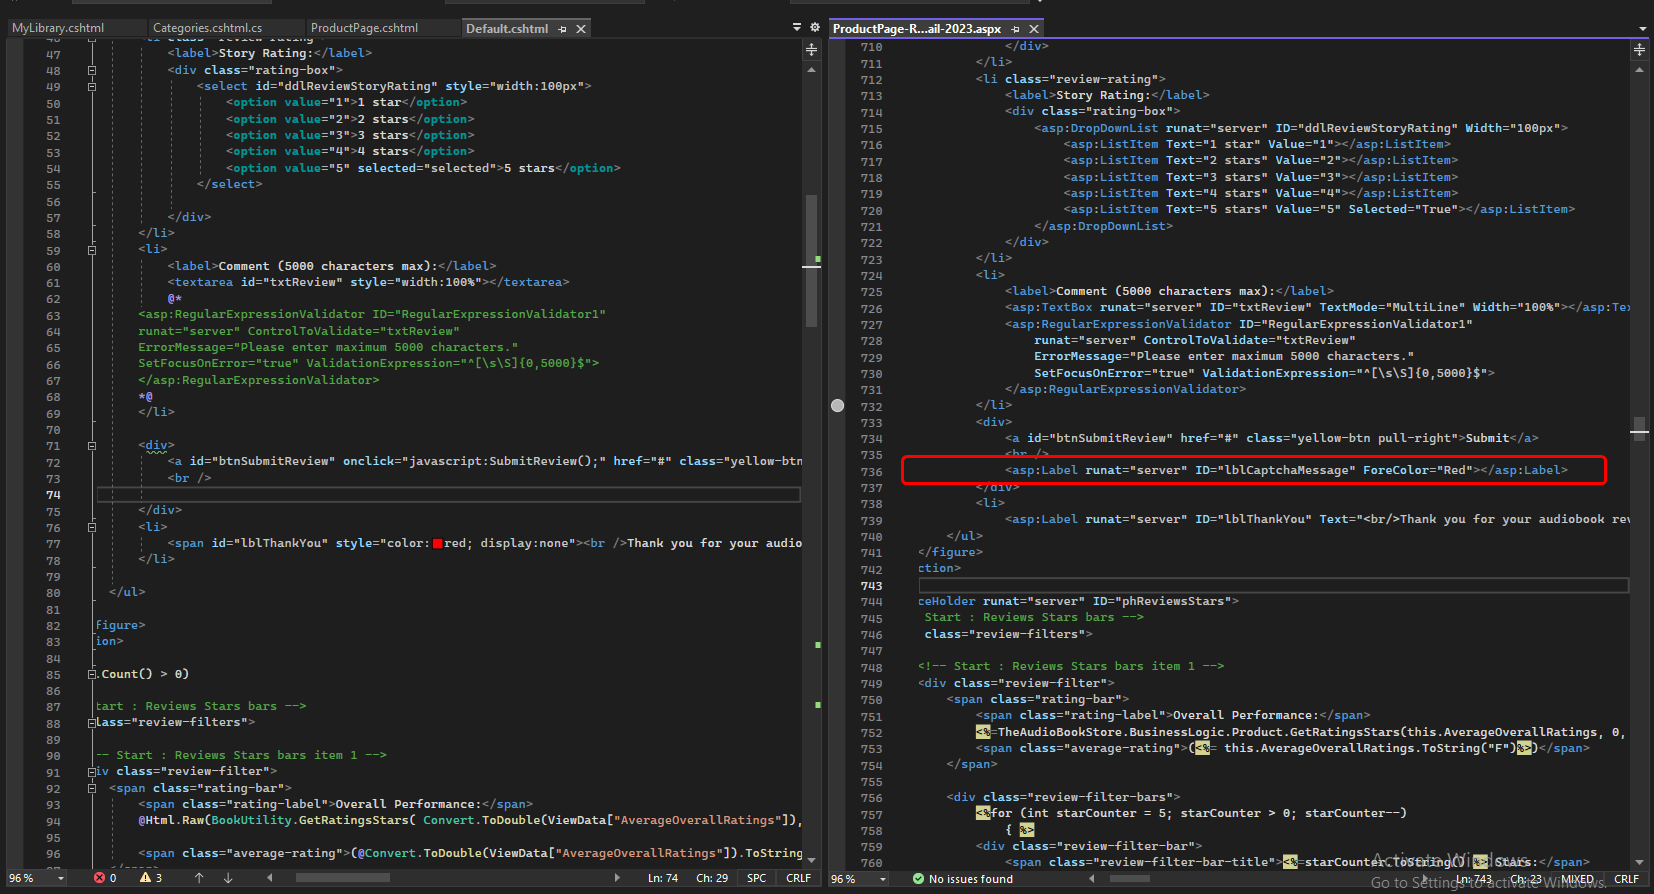Viewport: 1654px width, 894px height.
Task: Click Ln: 74 line indicator
Action: pyautogui.click(x=663, y=878)
